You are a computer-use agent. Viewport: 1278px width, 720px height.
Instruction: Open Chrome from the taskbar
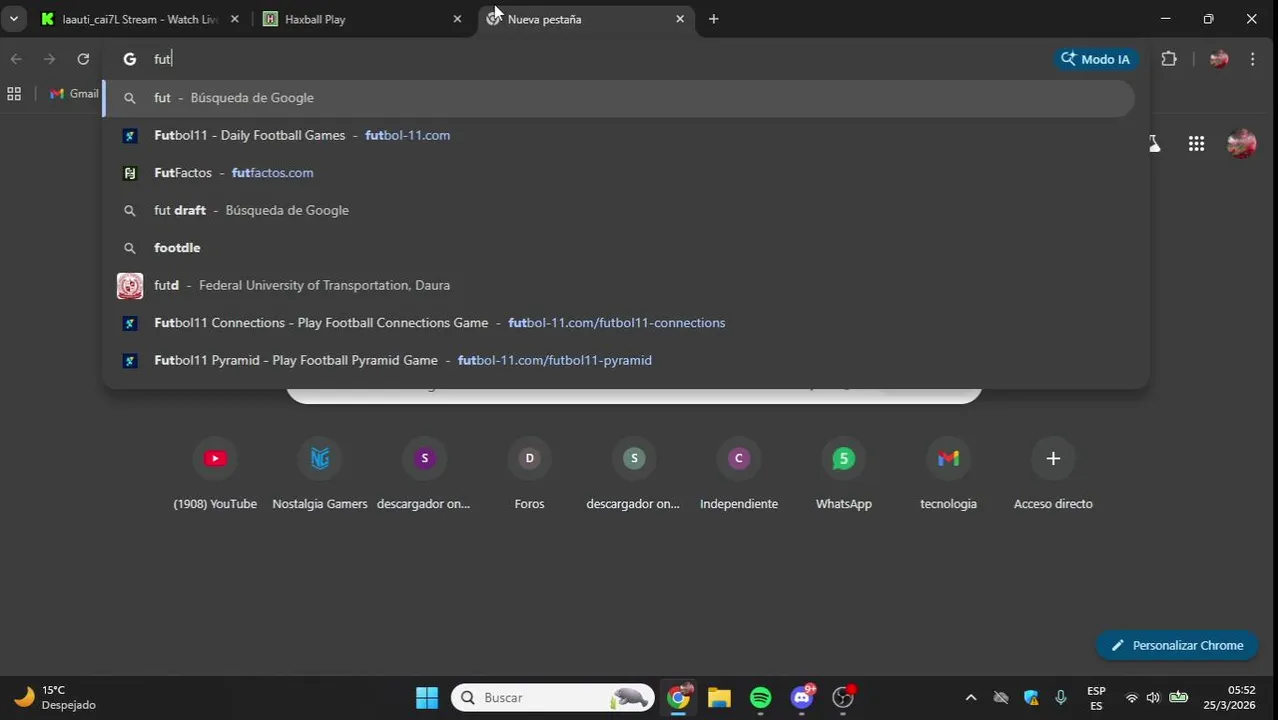[679, 697]
